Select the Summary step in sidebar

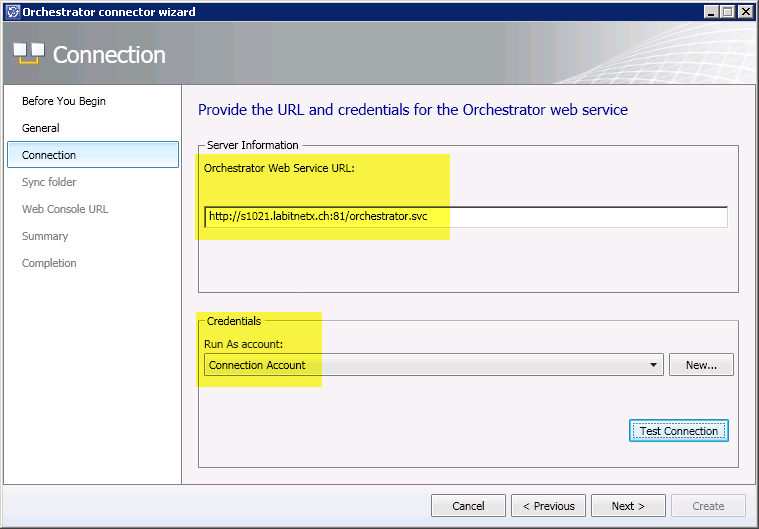coord(45,236)
